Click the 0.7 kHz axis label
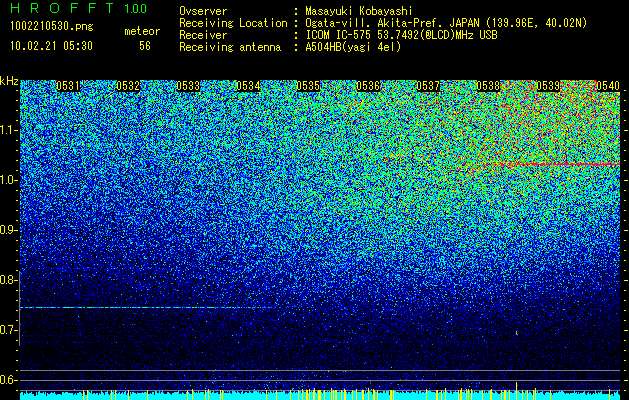 point(8,330)
